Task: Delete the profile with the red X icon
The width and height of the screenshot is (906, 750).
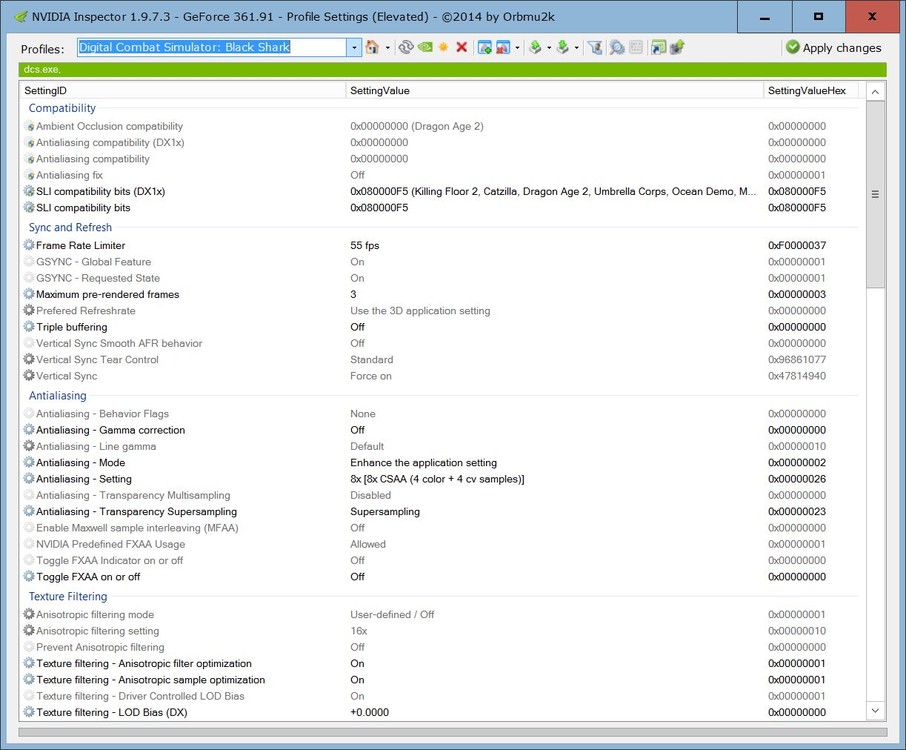Action: (461, 47)
